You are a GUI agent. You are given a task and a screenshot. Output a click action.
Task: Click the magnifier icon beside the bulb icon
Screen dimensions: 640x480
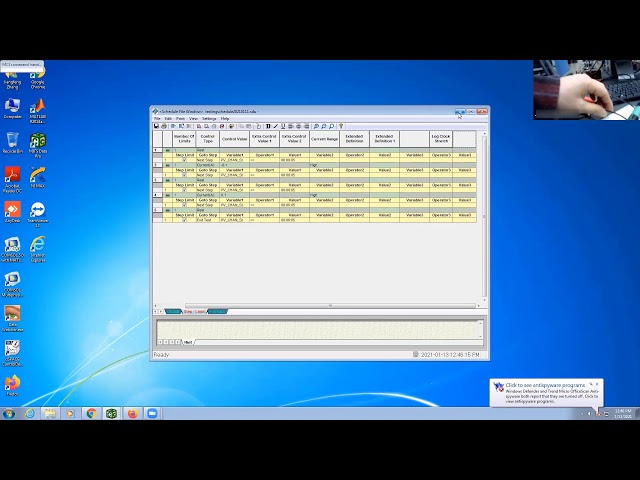click(x=332, y=126)
